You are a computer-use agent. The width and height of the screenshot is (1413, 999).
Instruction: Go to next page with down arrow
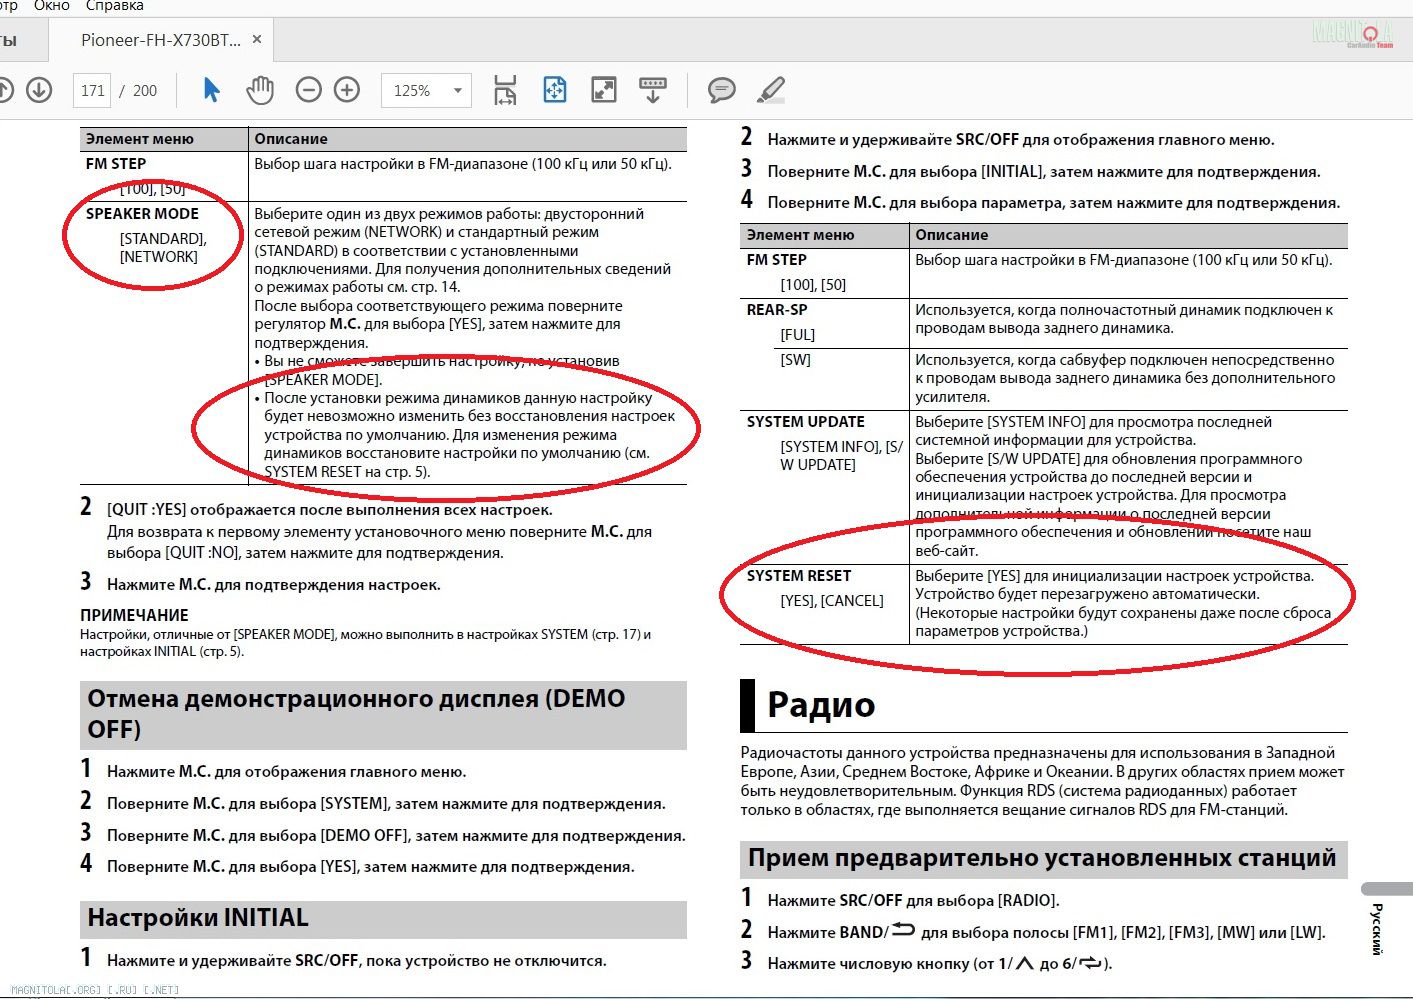(39, 90)
